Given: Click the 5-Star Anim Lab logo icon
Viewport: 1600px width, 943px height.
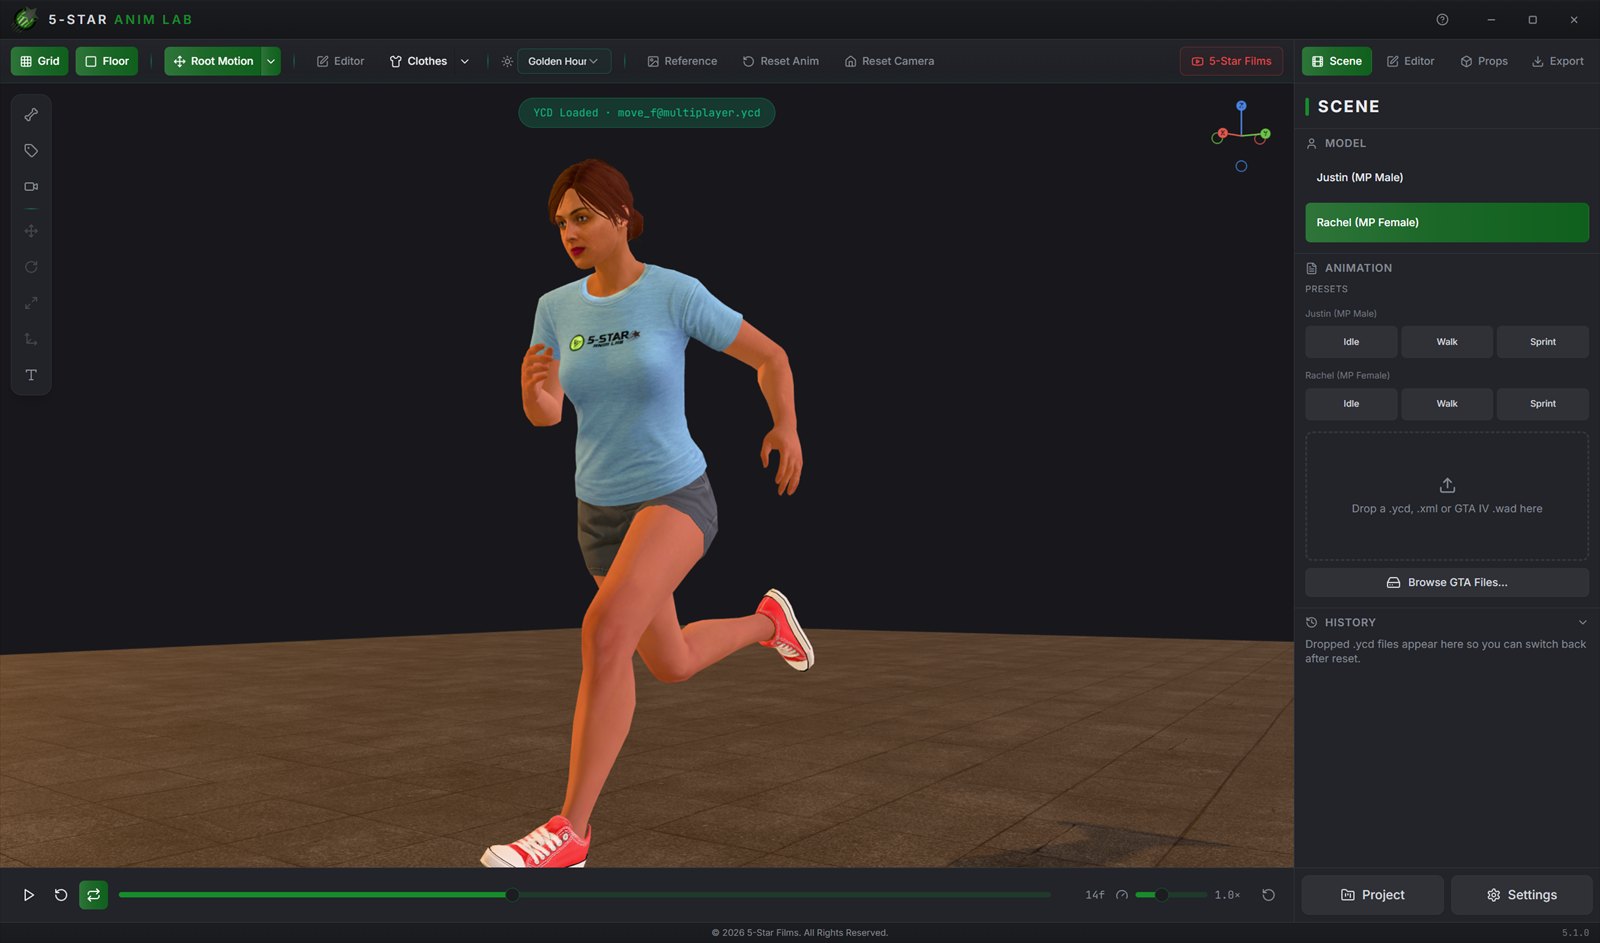Looking at the screenshot, I should pyautogui.click(x=25, y=19).
